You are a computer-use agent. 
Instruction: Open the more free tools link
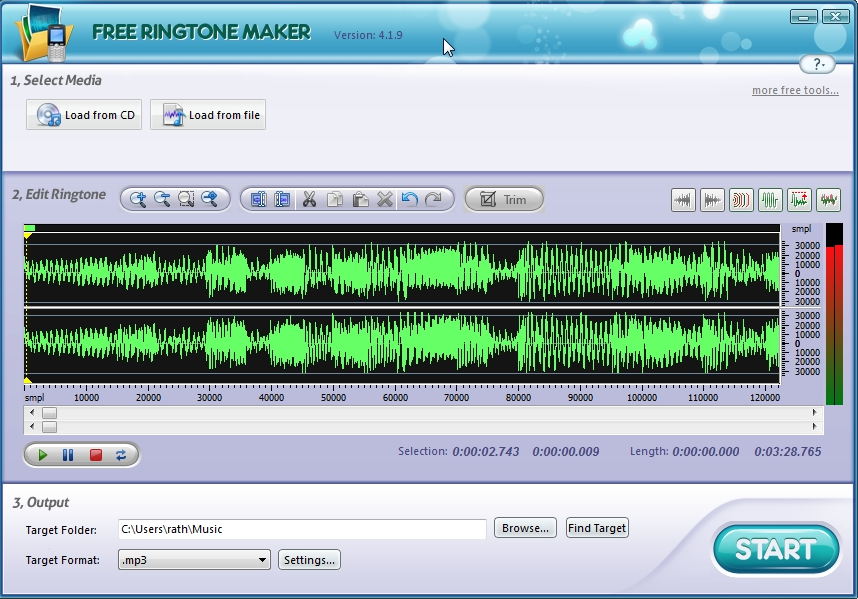click(x=795, y=90)
